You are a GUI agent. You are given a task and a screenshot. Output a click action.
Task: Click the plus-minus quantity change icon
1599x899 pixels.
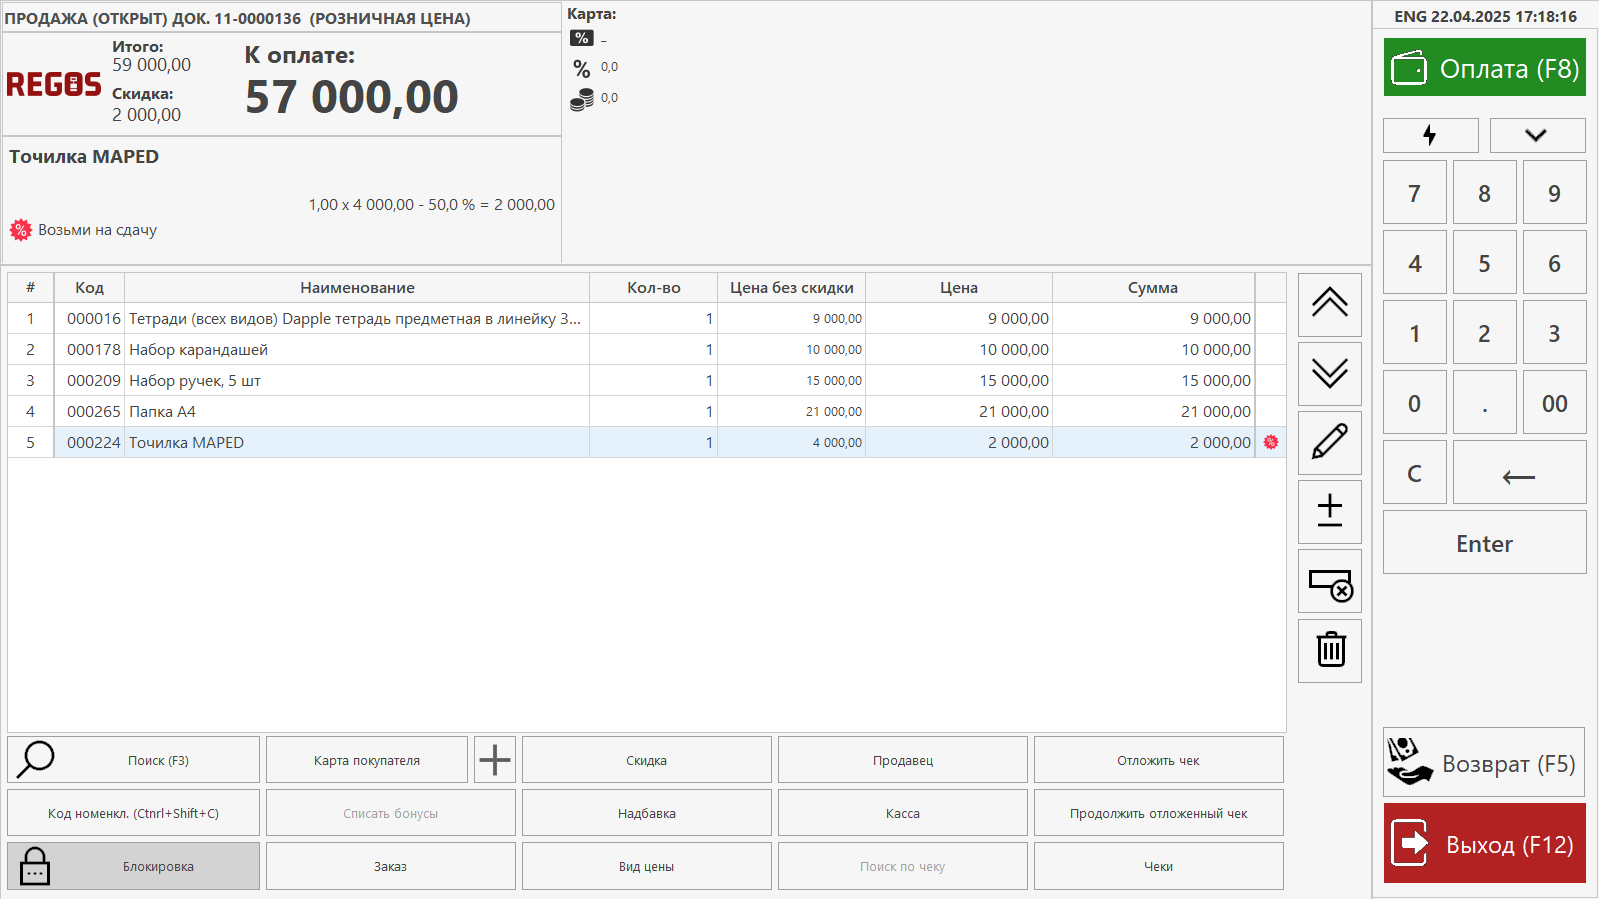[x=1329, y=511]
